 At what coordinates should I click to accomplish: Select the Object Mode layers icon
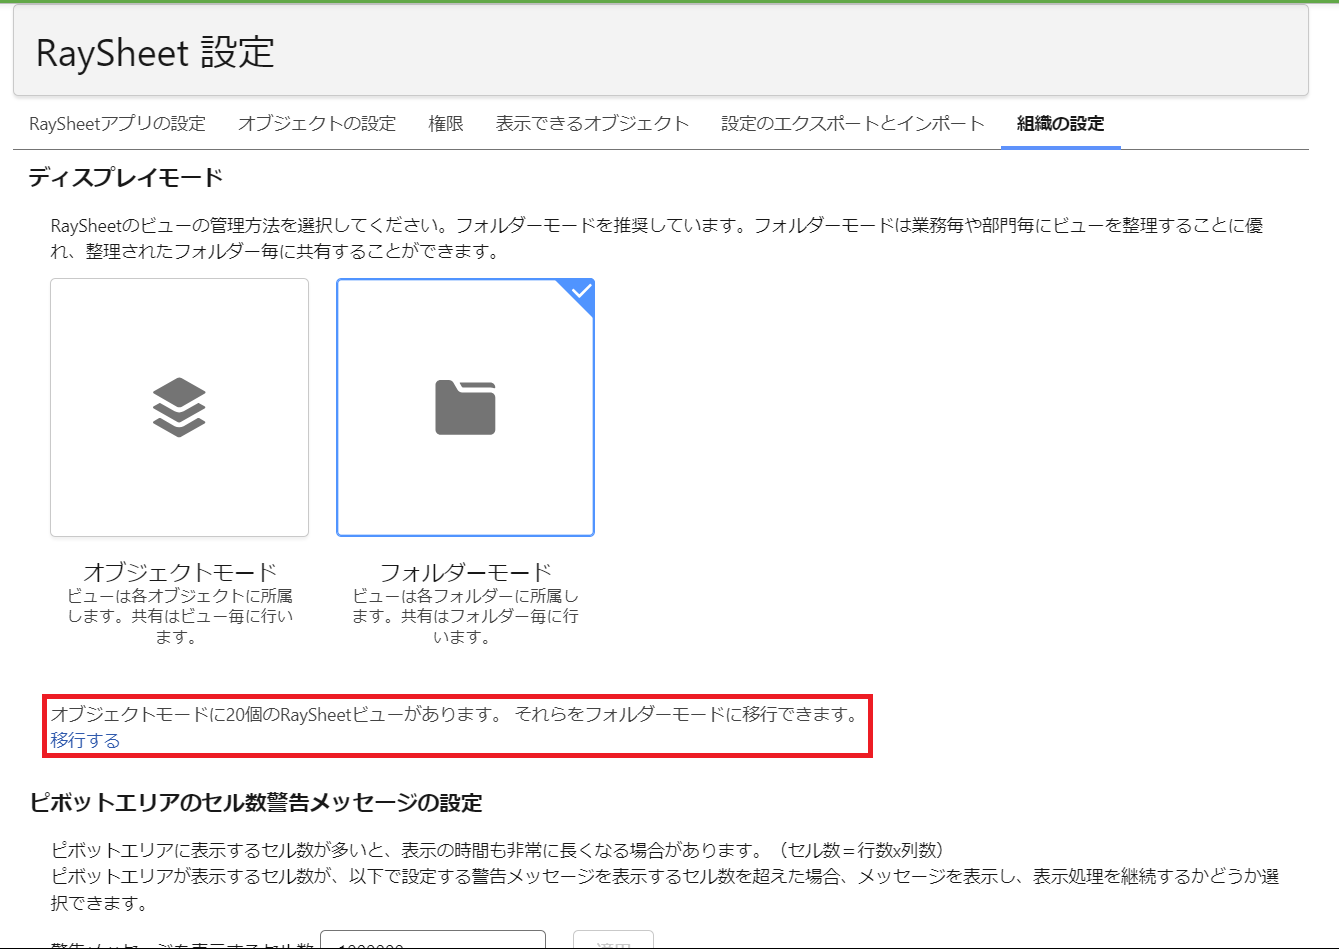click(179, 407)
